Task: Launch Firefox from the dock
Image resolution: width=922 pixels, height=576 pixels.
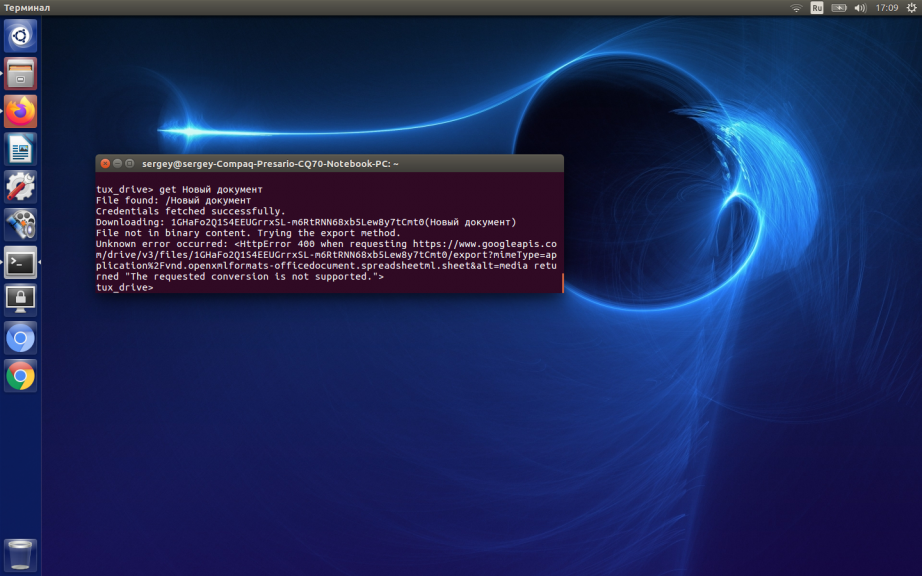Action: tap(20, 110)
